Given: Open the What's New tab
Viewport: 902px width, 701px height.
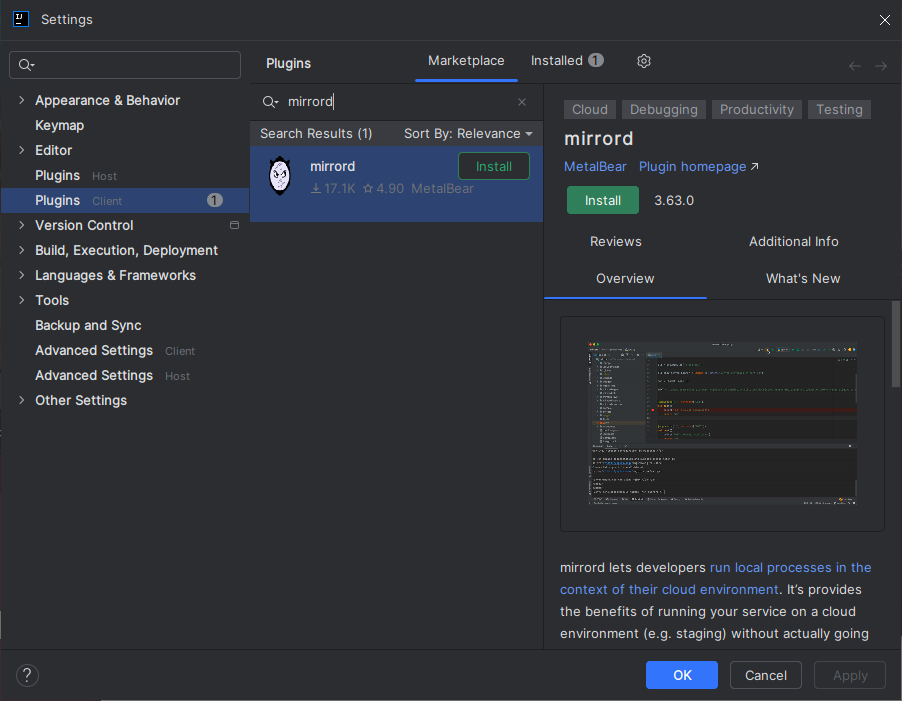Looking at the screenshot, I should pos(802,278).
